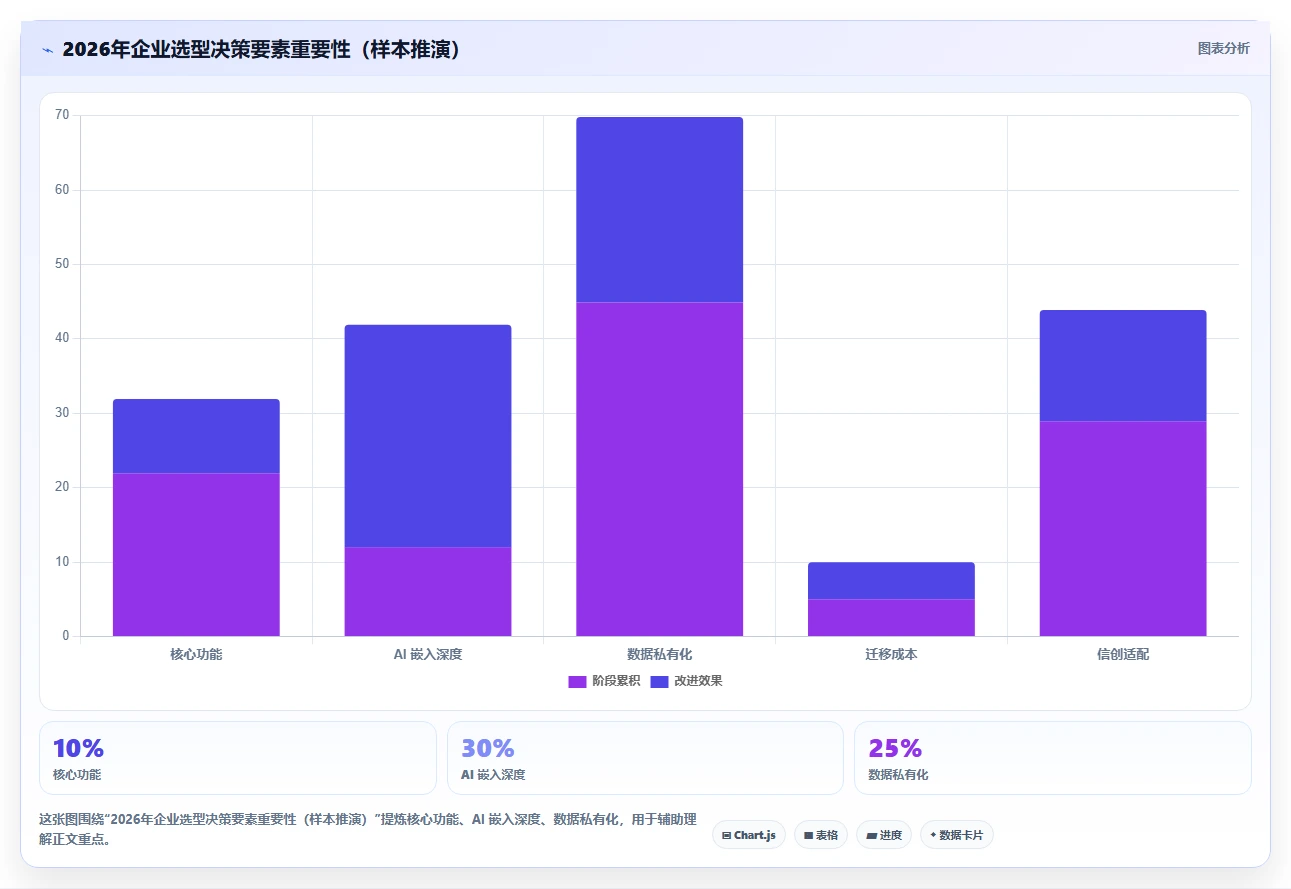The image size is (1291, 889).
Task: Click the 迁移成本 x-axis label
Action: (x=891, y=655)
